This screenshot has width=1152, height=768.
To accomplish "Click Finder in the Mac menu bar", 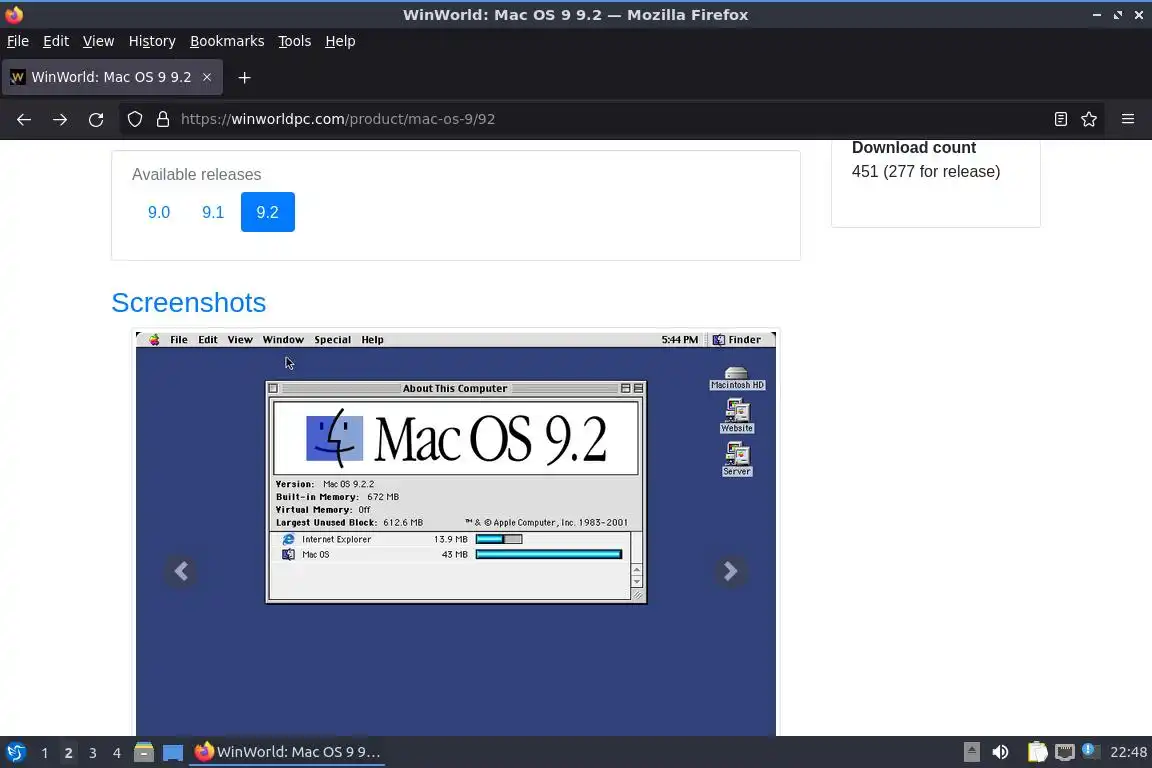I will pyautogui.click(x=737, y=340).
